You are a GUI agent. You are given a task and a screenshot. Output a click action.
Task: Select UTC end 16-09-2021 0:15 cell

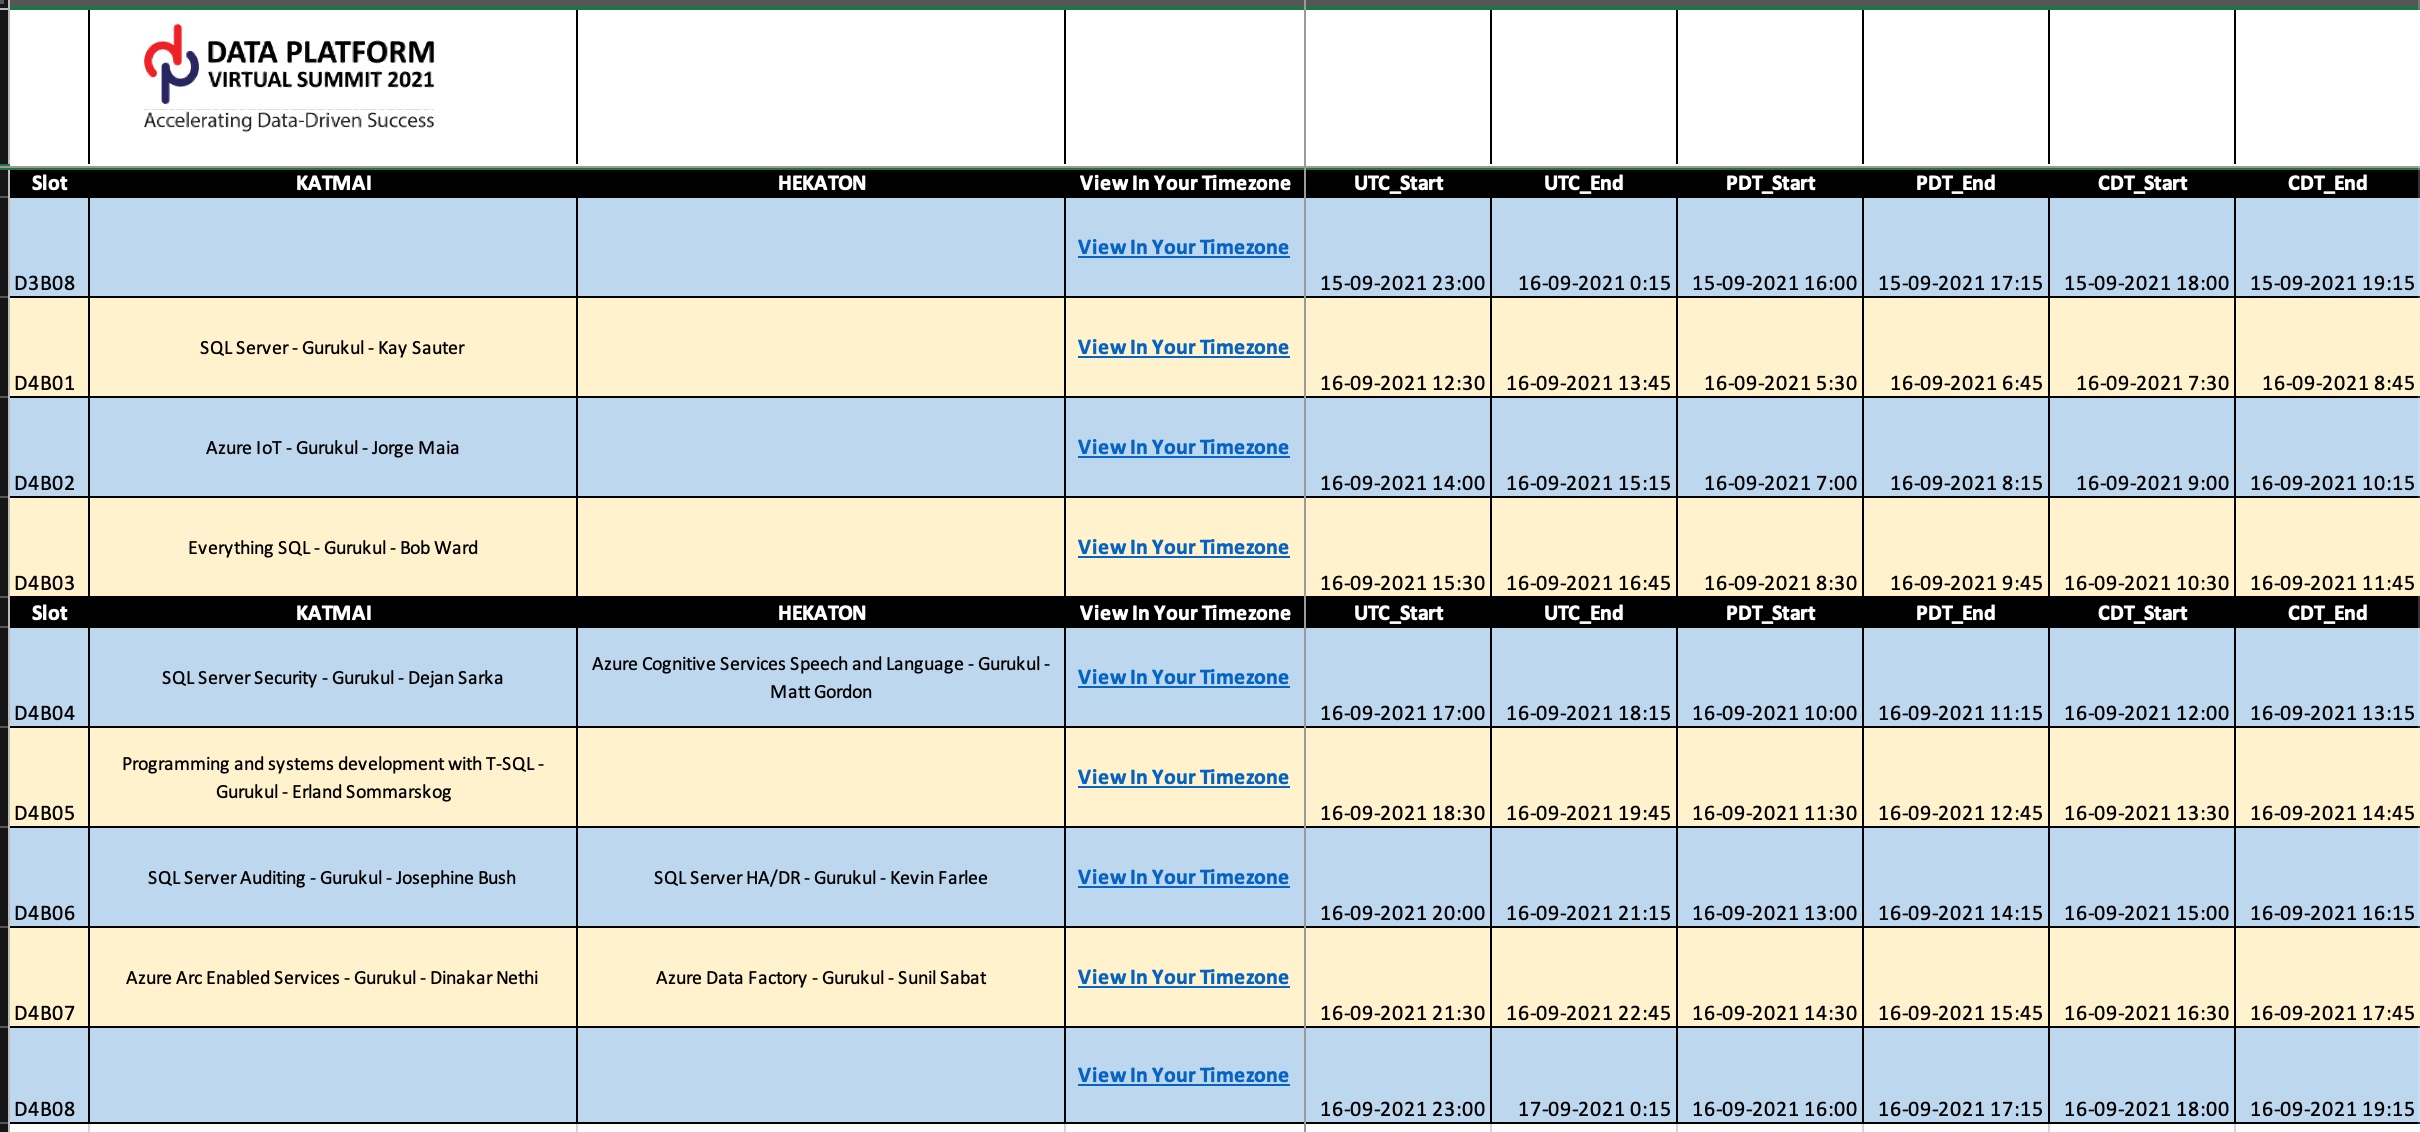coord(1584,247)
